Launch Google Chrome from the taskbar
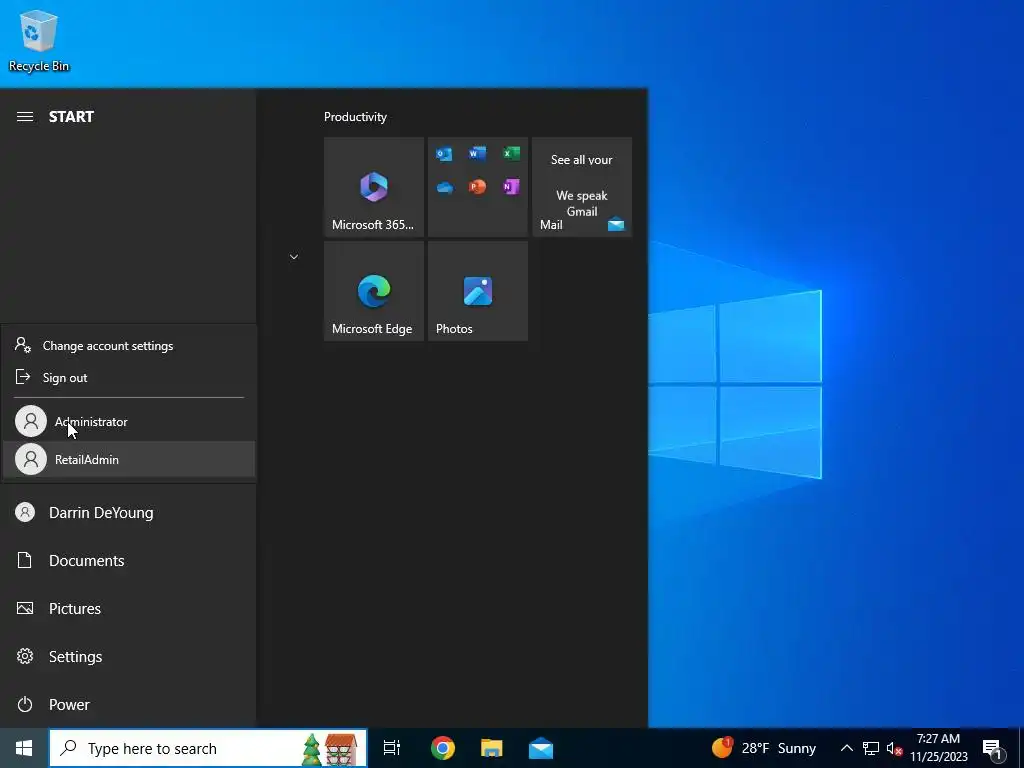Screen dimensions: 1024x768 click(443, 748)
